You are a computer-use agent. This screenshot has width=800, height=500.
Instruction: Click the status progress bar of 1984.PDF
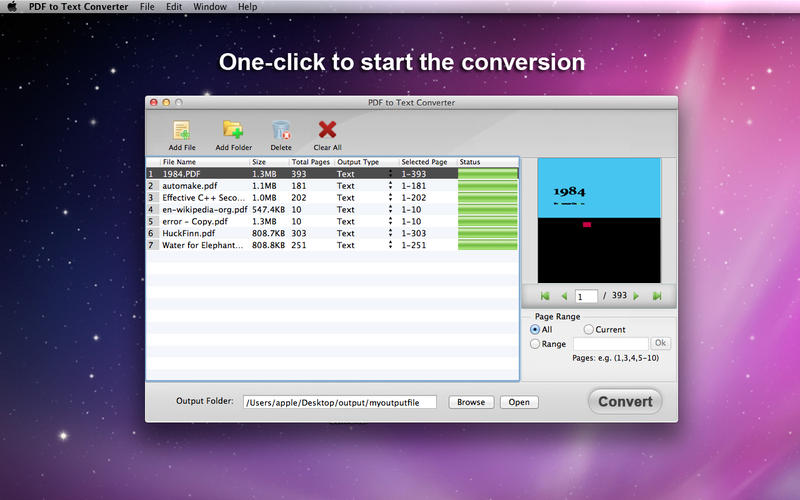pyautogui.click(x=488, y=173)
